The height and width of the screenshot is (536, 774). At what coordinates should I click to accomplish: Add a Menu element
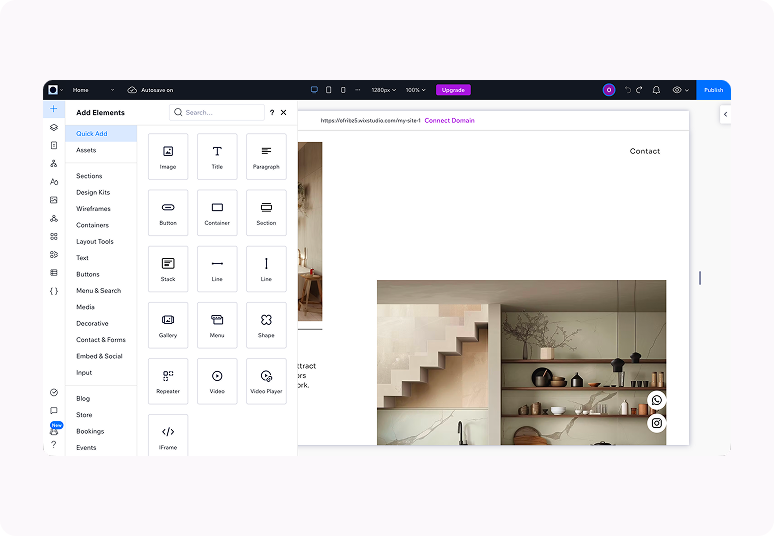[x=217, y=325]
